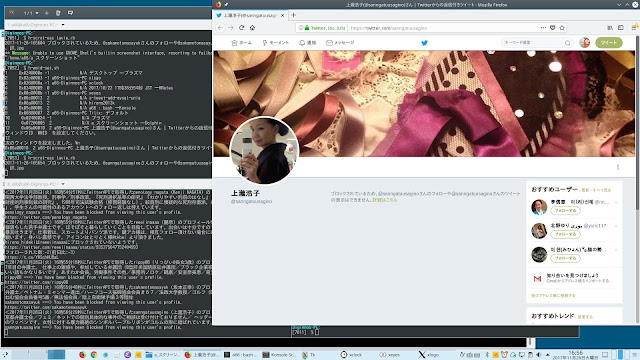Click the leftmost terminal toolbar icon
640x360 pixels.
coord(11,13)
